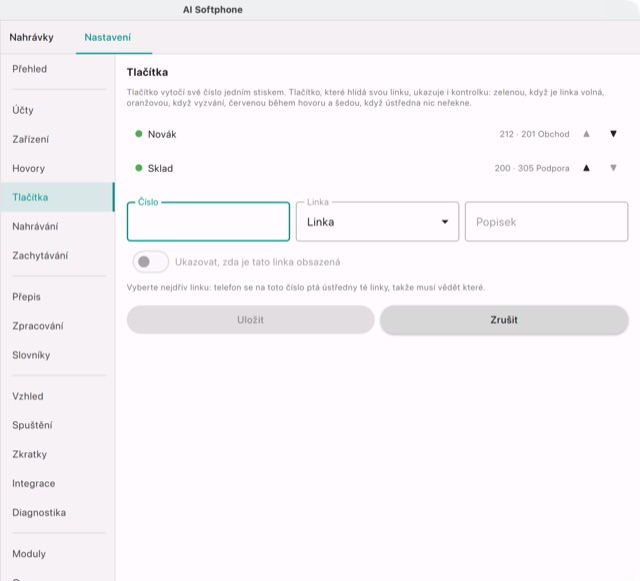Toggle the busy-line indicator switch

(x=150, y=262)
